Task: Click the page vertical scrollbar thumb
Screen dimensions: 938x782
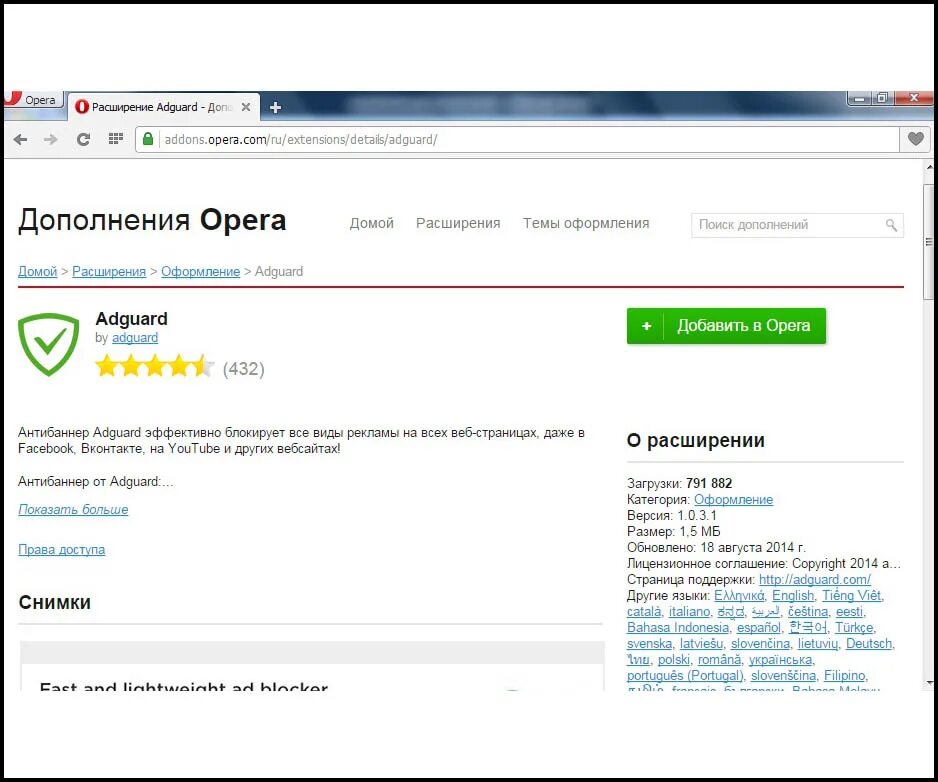Action: point(928,242)
